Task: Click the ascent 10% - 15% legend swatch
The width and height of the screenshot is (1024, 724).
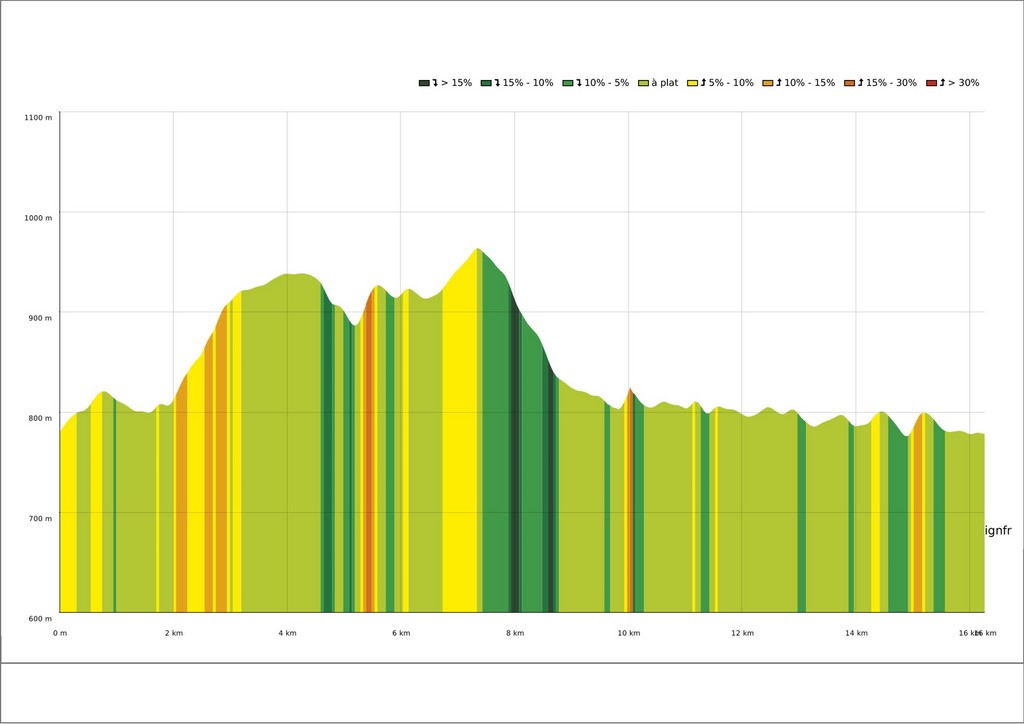Action: pyautogui.click(x=768, y=83)
